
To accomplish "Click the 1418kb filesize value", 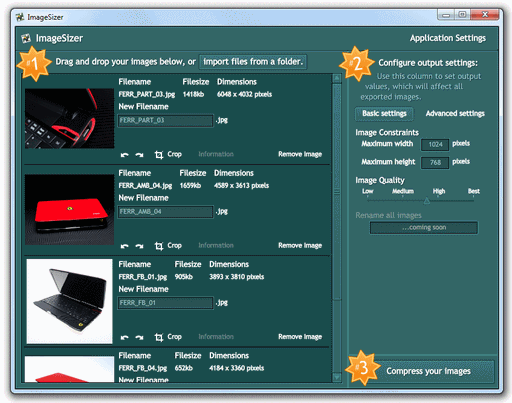I will pyautogui.click(x=193, y=94).
